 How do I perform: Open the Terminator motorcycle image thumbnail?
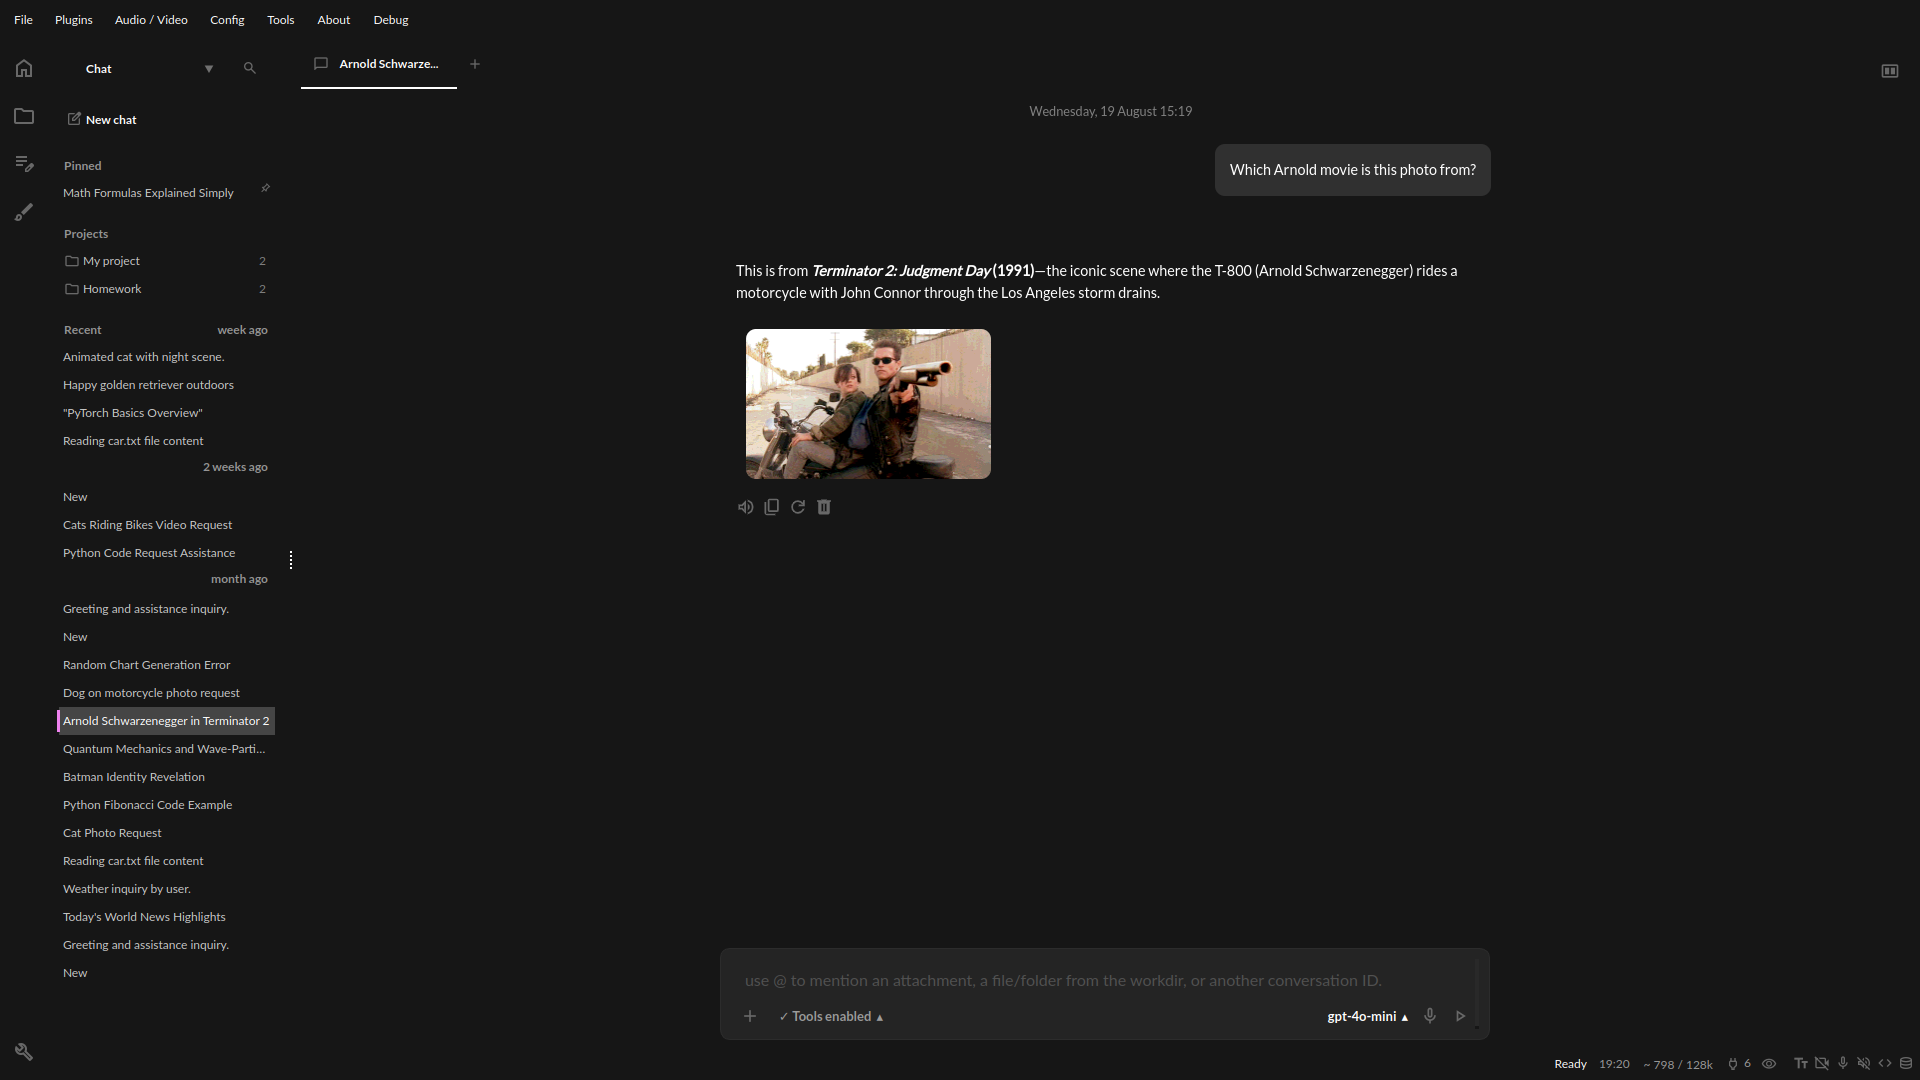(x=868, y=404)
